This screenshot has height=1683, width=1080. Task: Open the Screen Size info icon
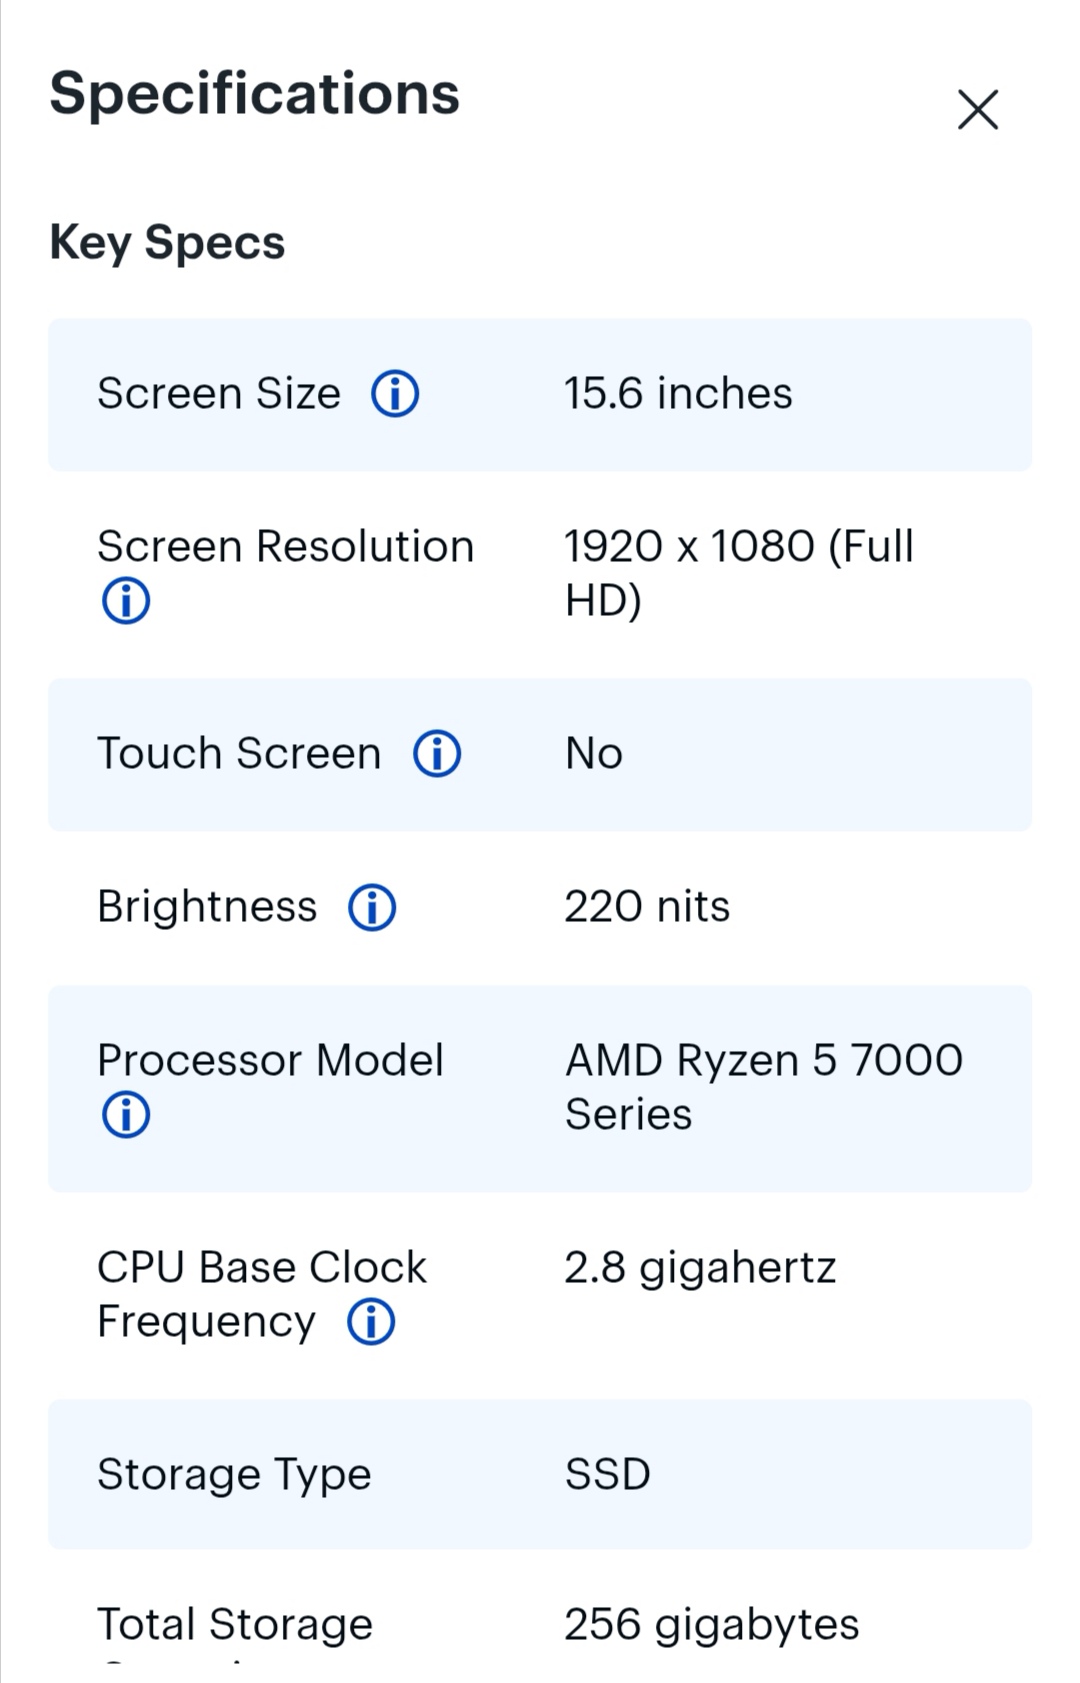coord(395,394)
